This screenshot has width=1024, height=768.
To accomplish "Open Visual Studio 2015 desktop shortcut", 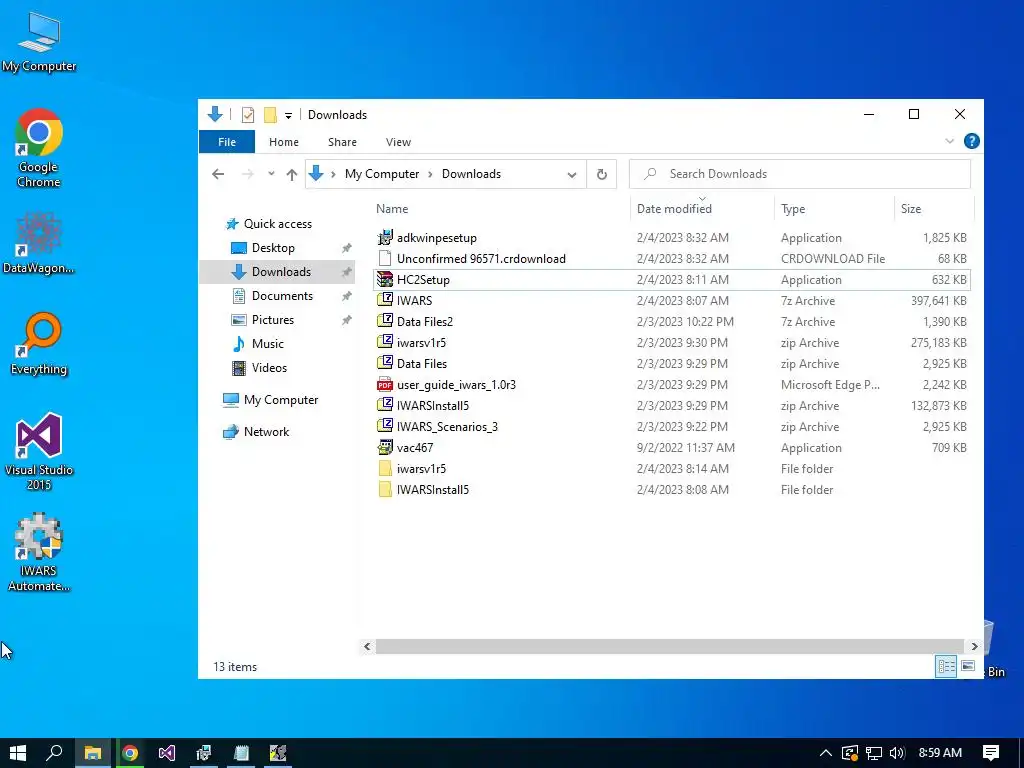I will coord(39,451).
